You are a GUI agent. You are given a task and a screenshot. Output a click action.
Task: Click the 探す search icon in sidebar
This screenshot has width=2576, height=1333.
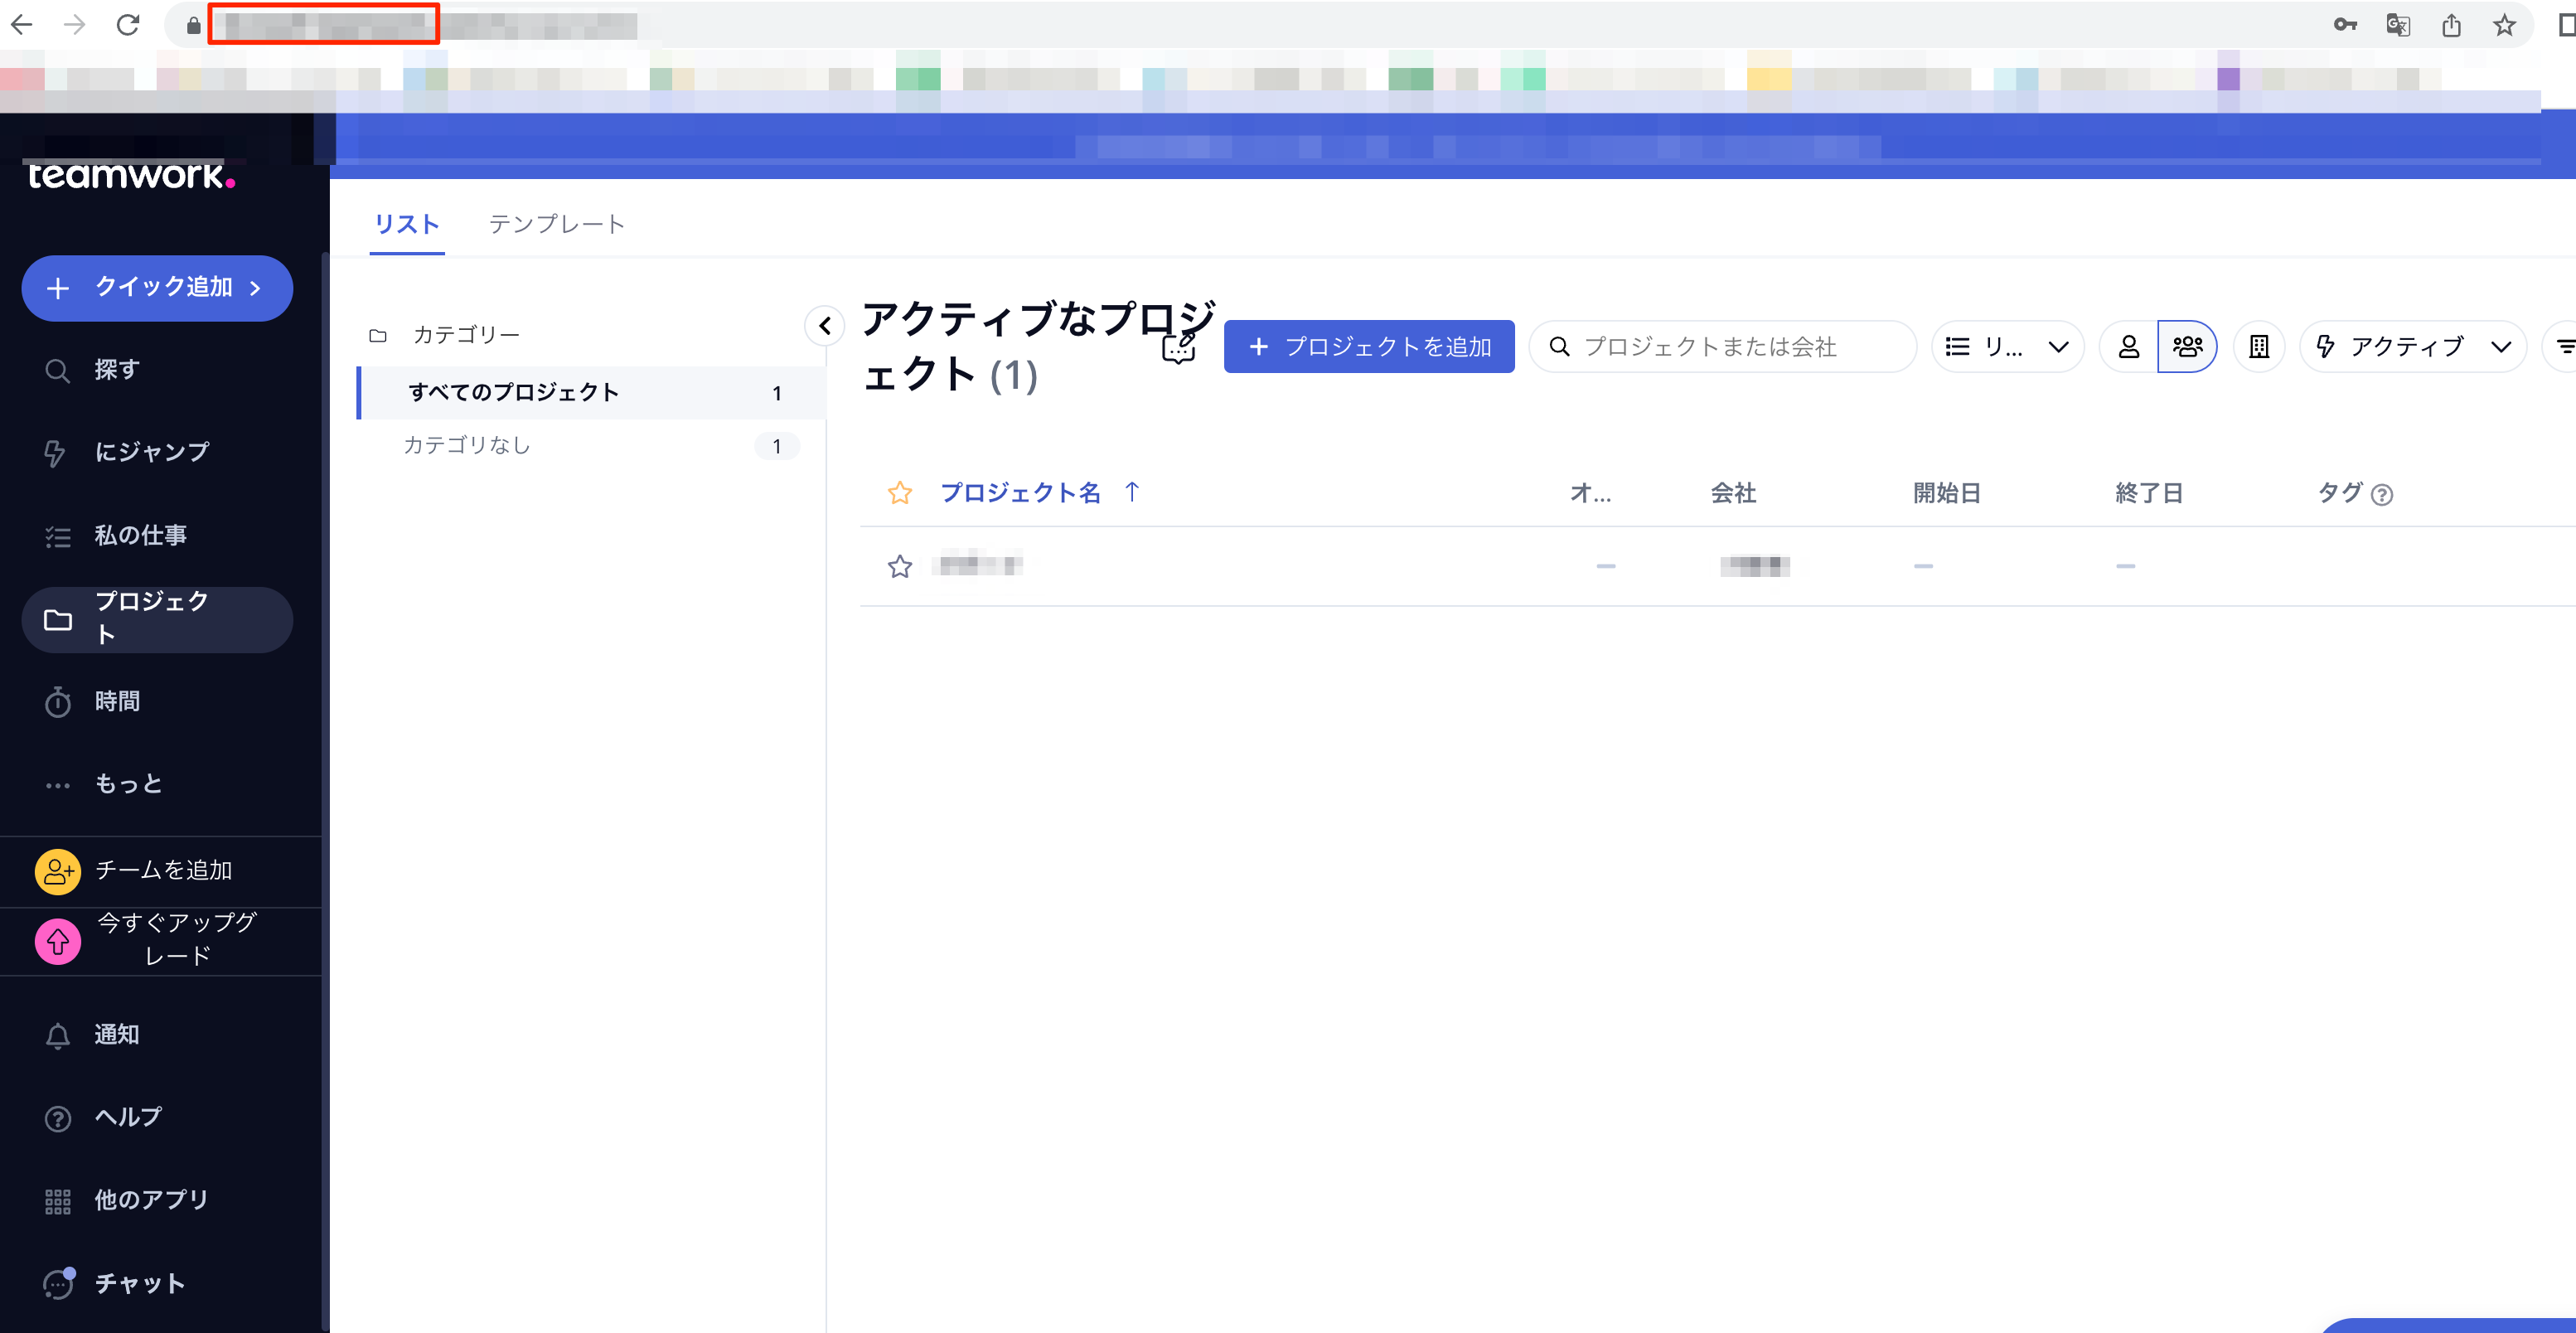58,371
